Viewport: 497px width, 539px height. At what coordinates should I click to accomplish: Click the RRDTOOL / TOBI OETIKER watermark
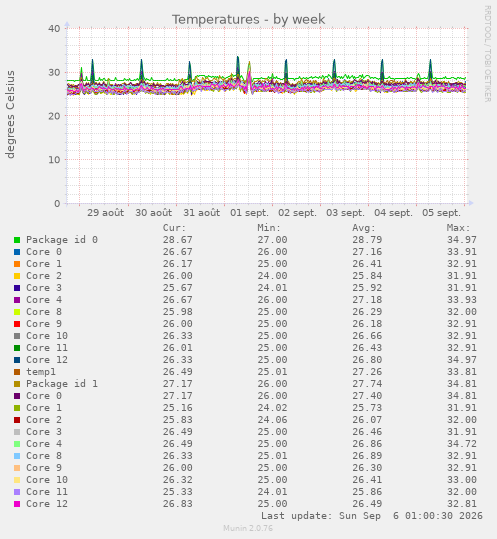coord(488,54)
